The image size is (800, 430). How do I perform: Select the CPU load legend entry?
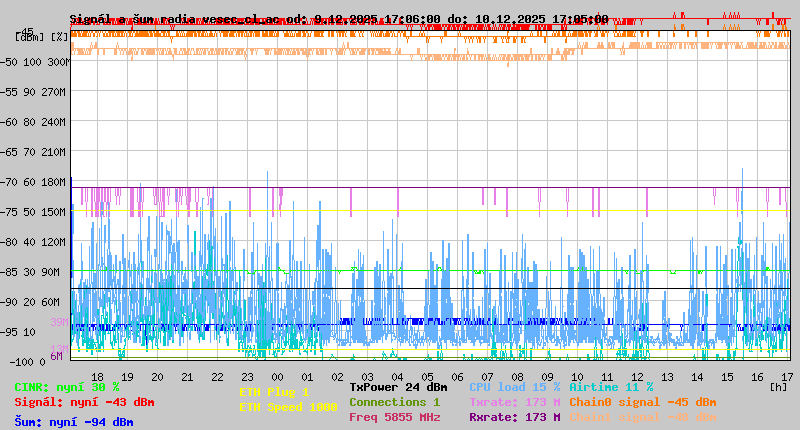(516, 387)
